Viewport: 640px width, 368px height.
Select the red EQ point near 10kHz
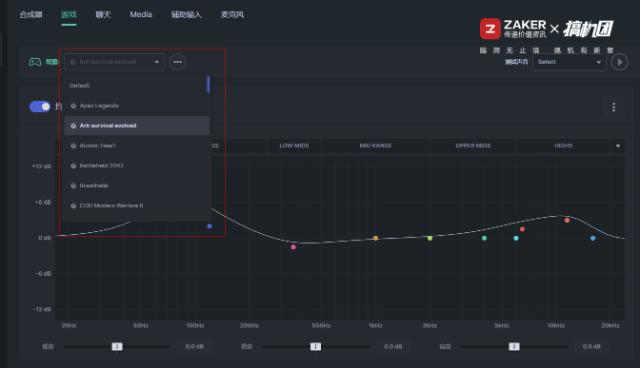pyautogui.click(x=567, y=220)
